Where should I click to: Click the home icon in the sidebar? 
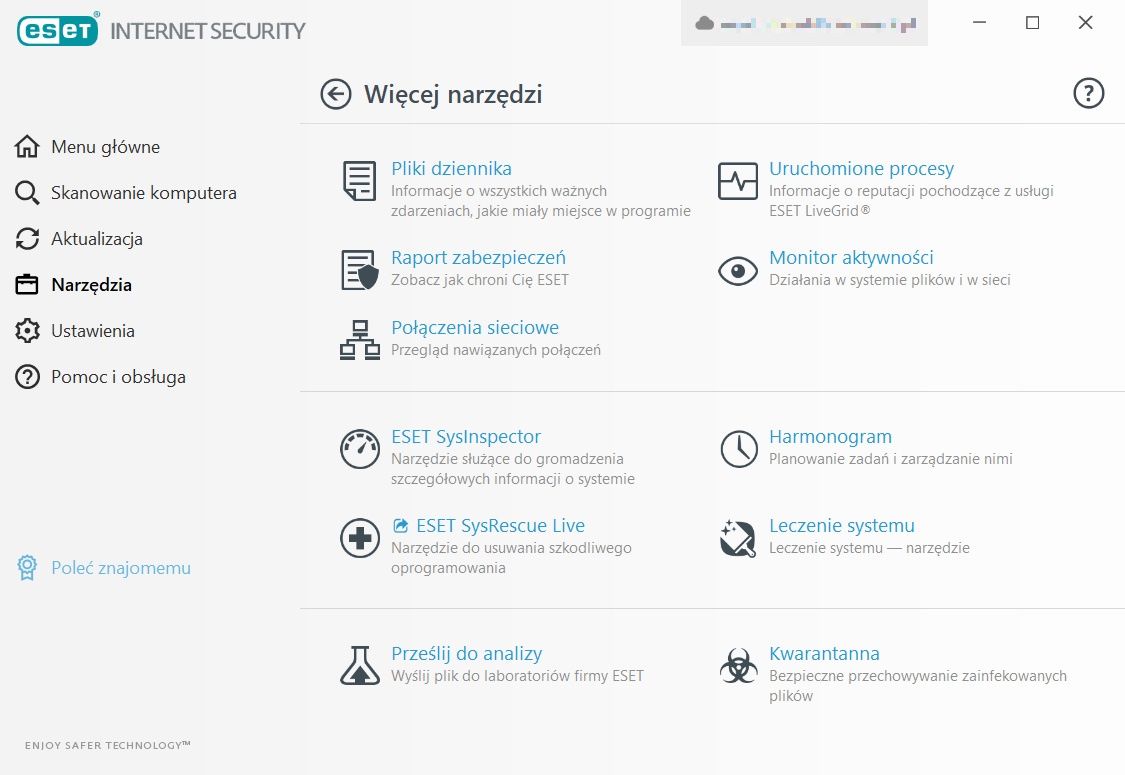[x=27, y=146]
